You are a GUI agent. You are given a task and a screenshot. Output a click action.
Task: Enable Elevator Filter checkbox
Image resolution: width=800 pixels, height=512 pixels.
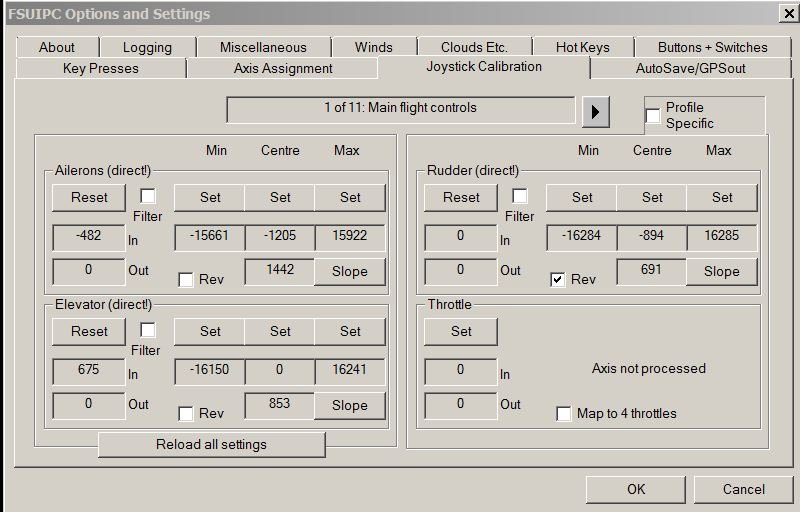(x=148, y=330)
